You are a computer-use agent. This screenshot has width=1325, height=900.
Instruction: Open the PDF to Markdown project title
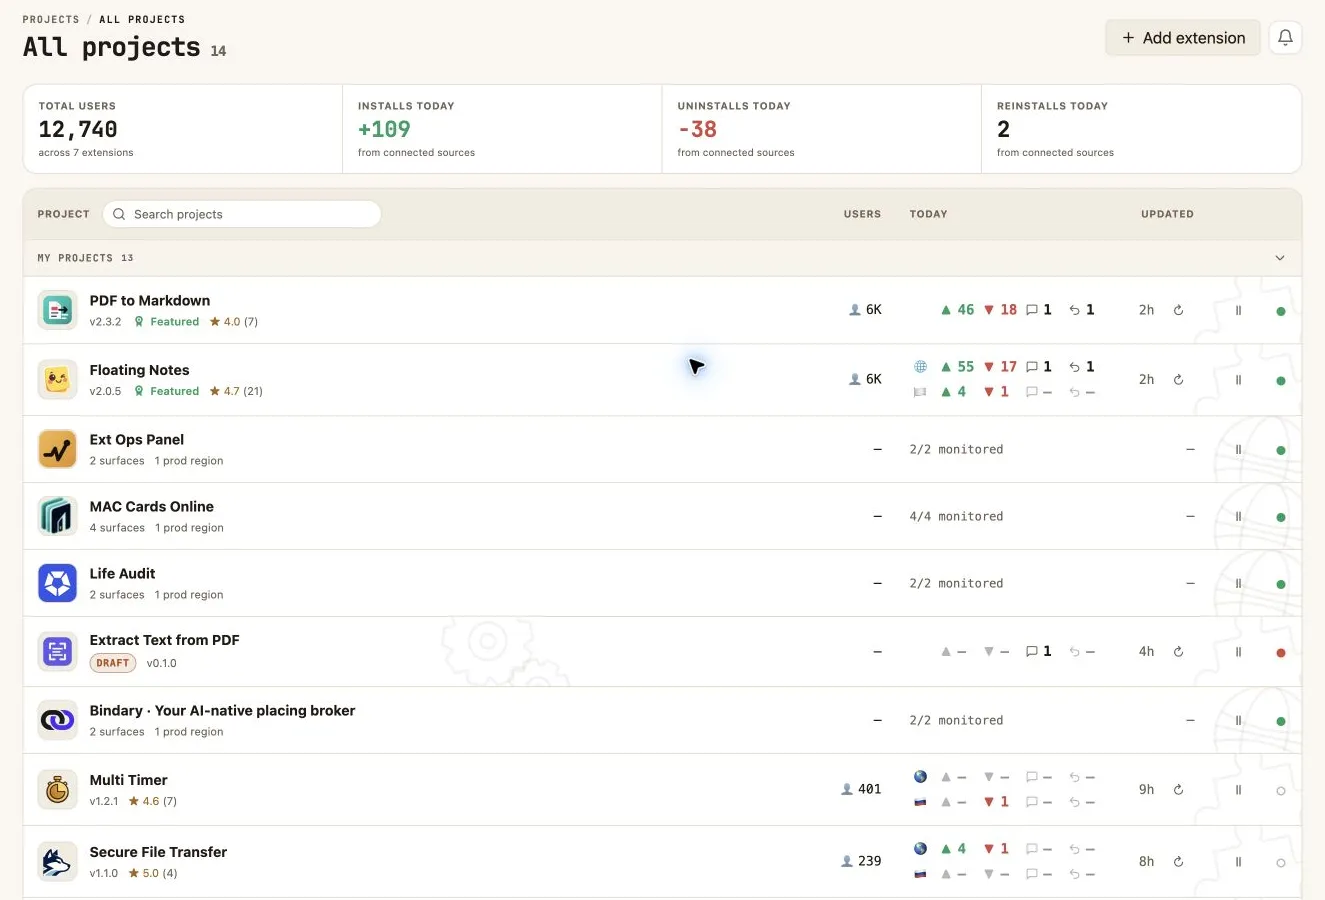pyautogui.click(x=150, y=300)
